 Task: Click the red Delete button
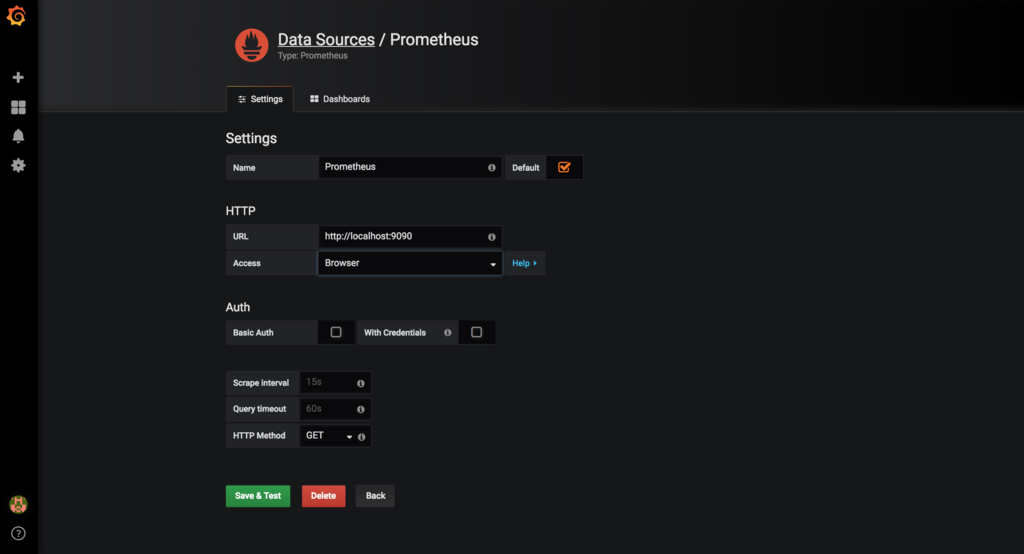click(x=323, y=496)
